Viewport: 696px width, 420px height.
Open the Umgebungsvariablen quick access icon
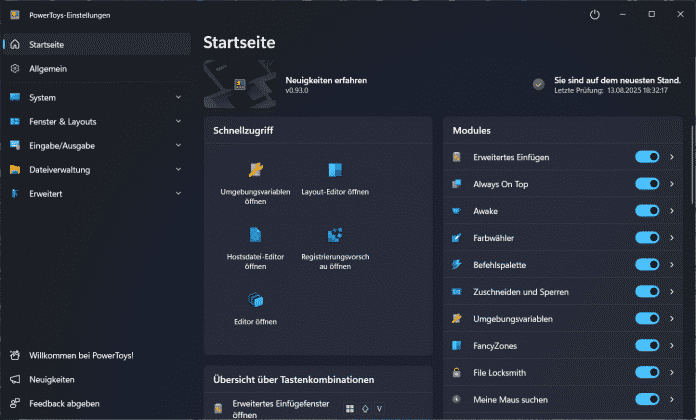[x=255, y=169]
